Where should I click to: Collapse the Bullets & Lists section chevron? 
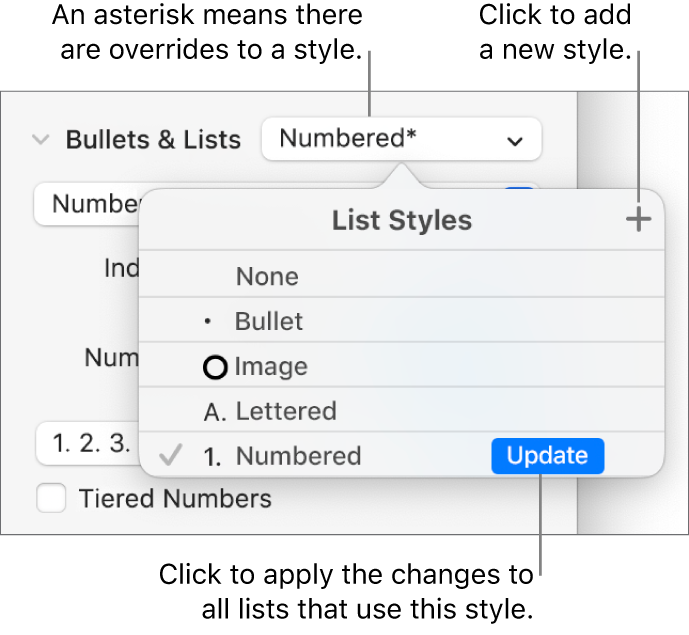[40, 140]
